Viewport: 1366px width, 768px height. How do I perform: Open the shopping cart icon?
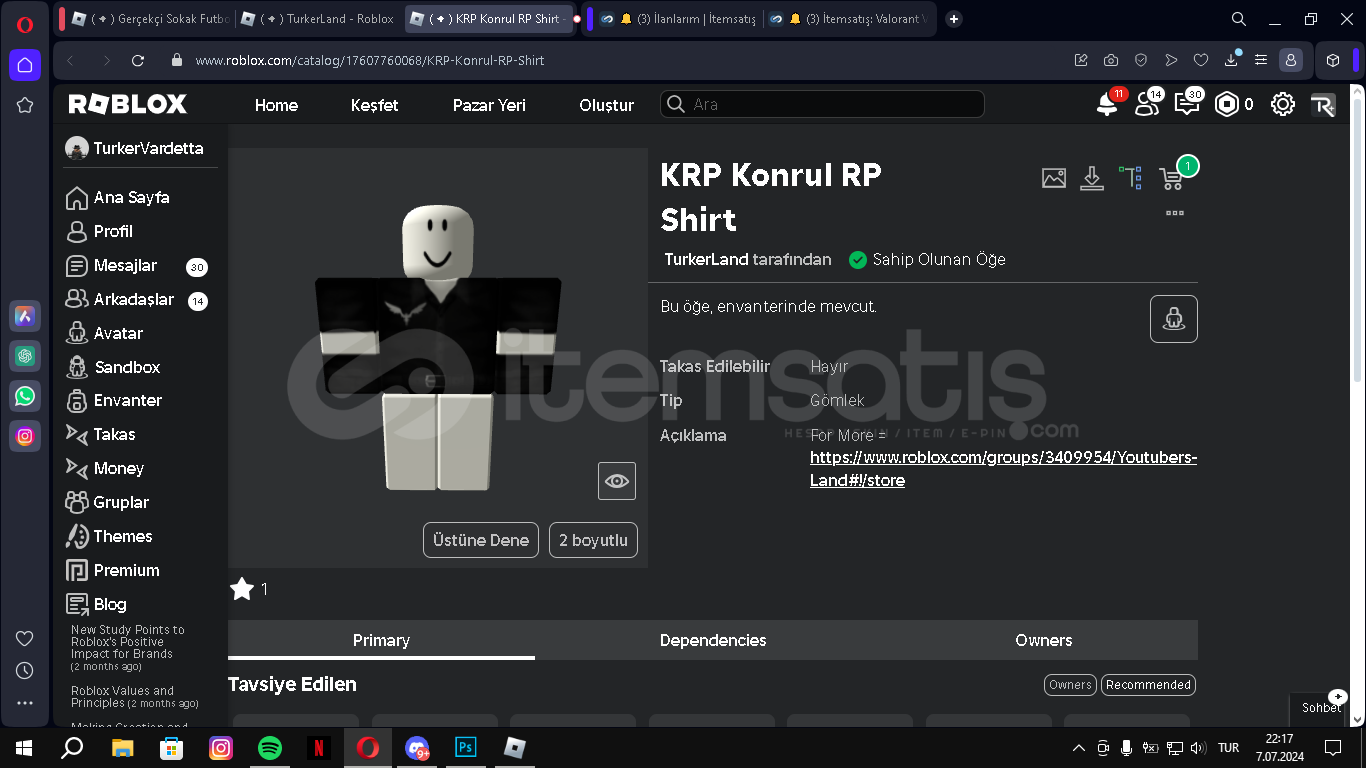point(1171,179)
